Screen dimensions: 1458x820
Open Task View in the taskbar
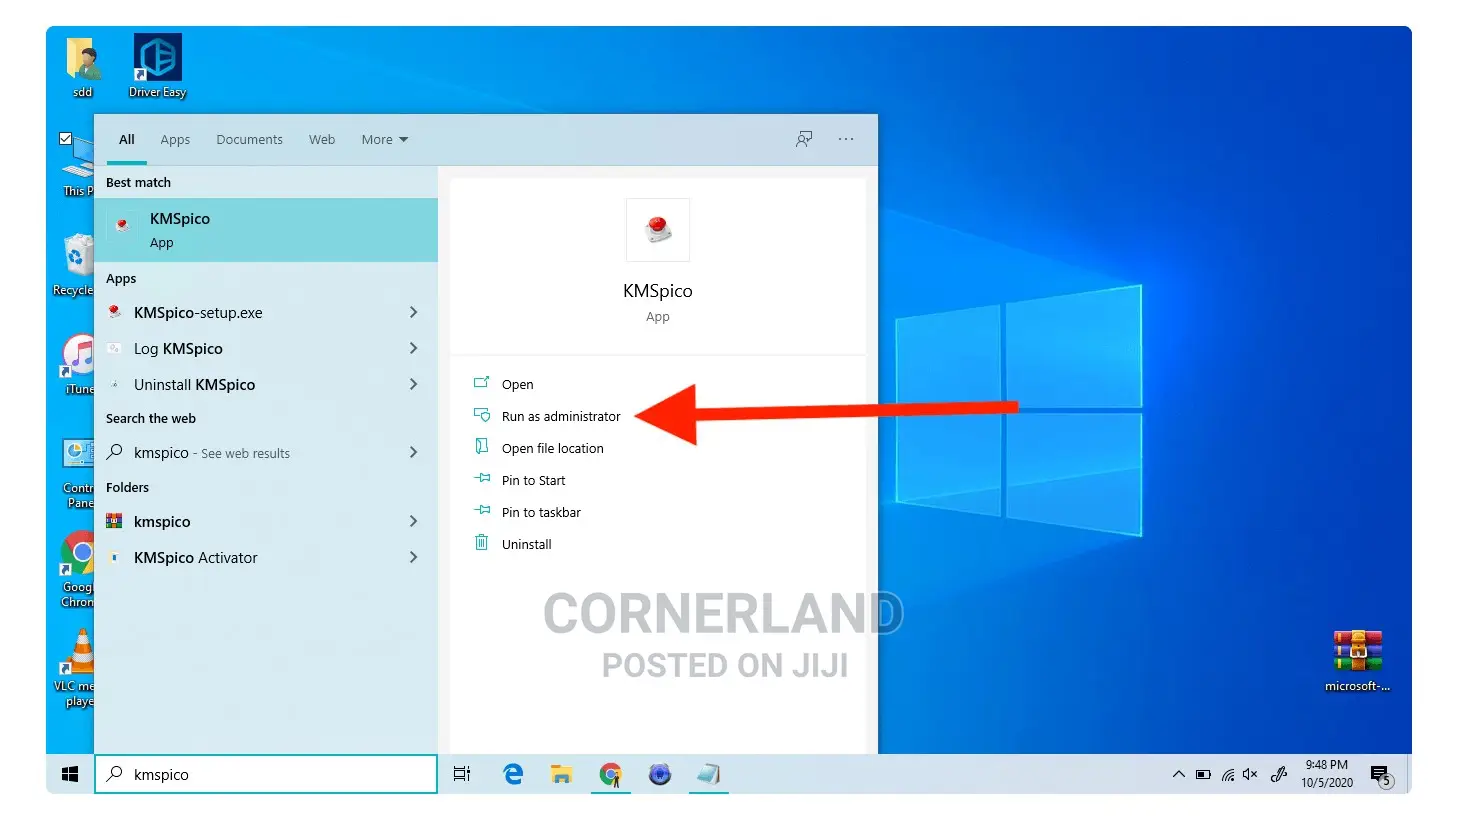click(462, 774)
